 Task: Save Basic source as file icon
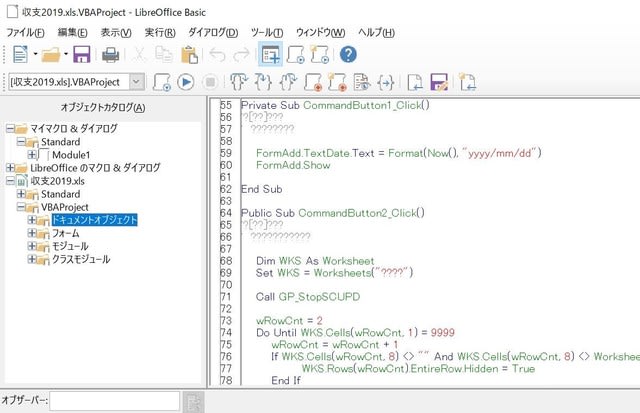(440, 82)
